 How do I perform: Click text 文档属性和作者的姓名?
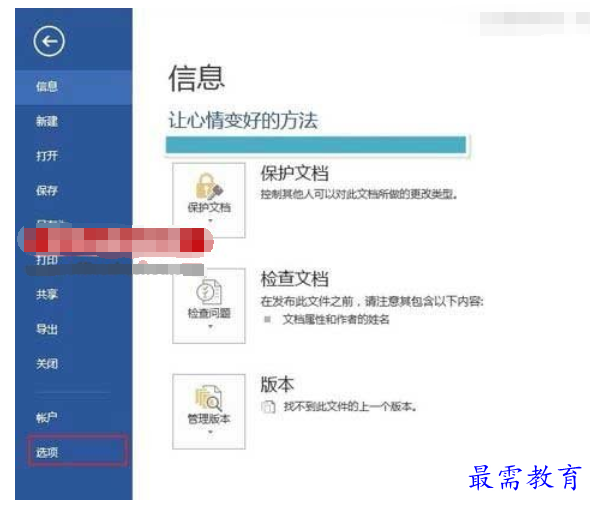[336, 319]
